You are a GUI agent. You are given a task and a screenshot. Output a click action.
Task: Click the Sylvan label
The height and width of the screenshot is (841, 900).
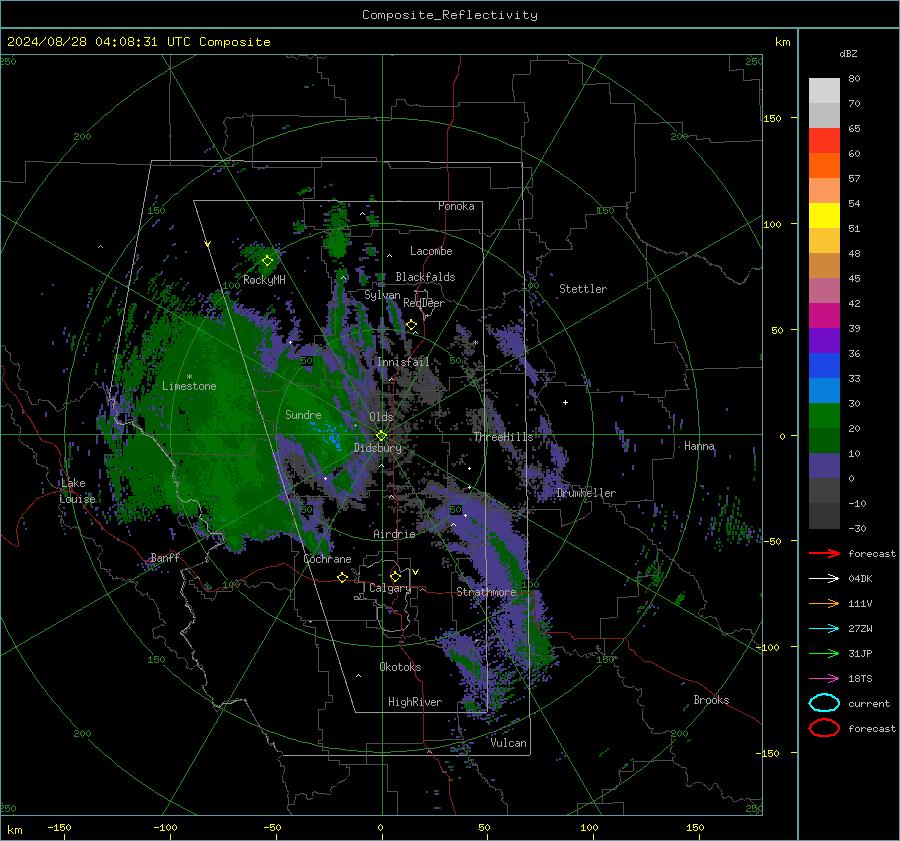(382, 295)
